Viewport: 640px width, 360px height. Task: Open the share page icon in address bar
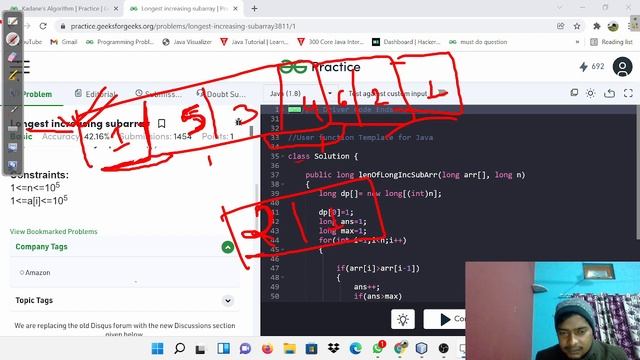pyautogui.click(x=560, y=26)
